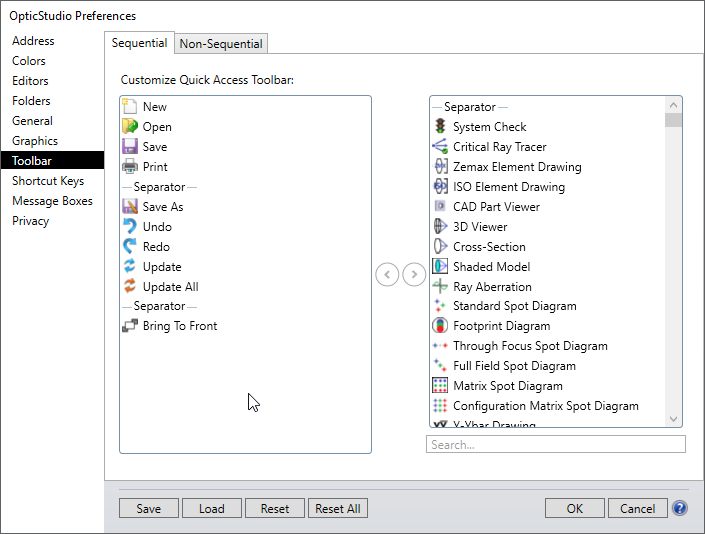Click the Bring To Front icon

130,326
